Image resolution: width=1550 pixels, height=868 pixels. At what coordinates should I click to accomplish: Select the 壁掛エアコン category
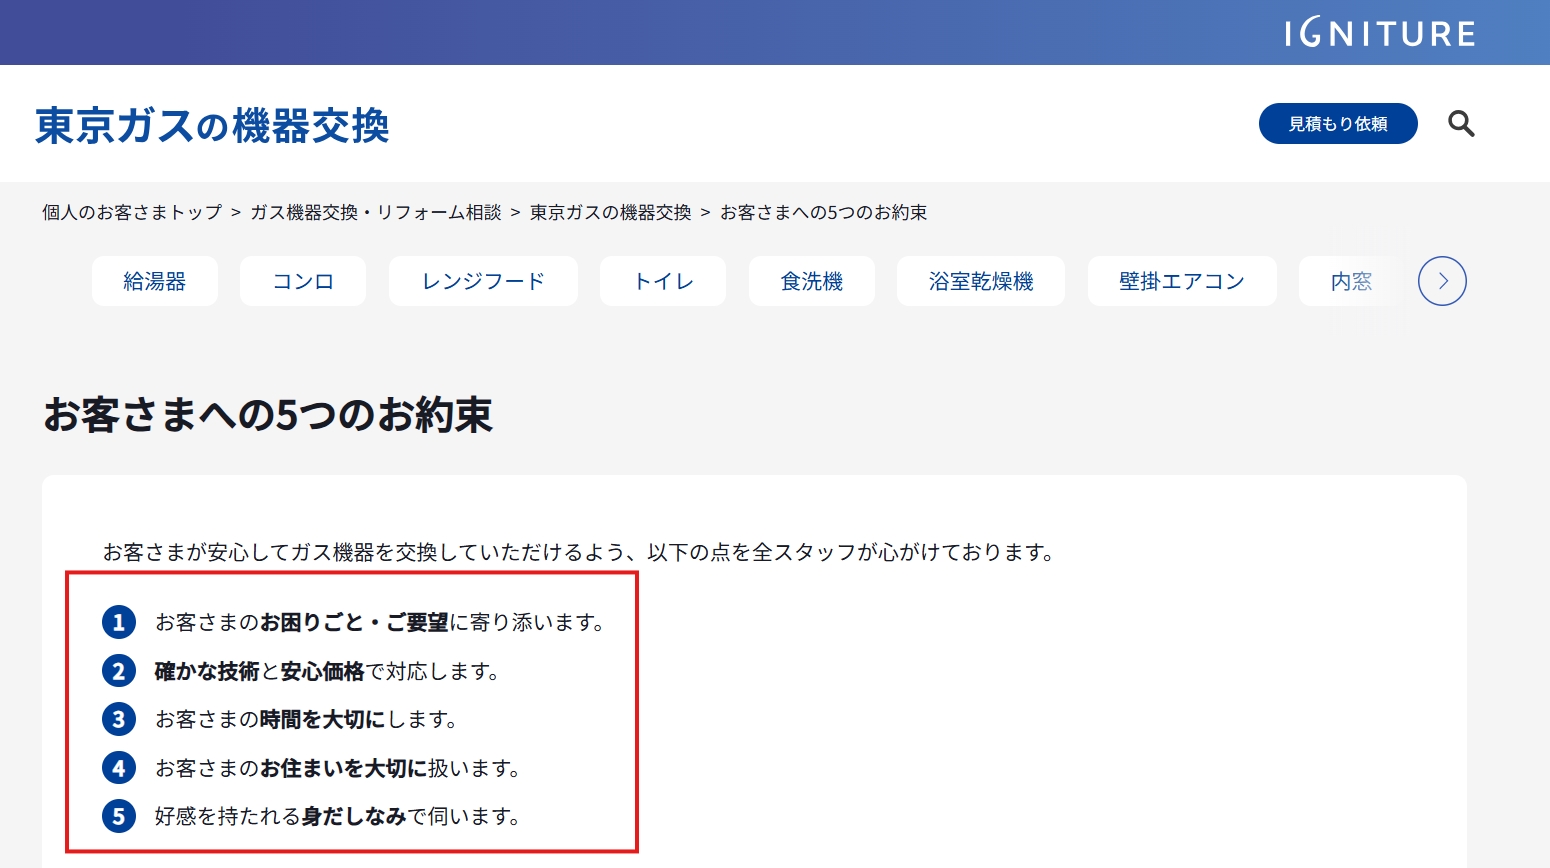tap(1181, 282)
